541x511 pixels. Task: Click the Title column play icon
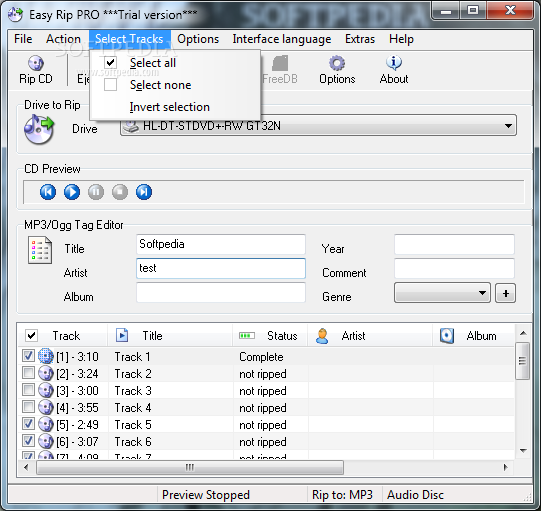coord(122,335)
